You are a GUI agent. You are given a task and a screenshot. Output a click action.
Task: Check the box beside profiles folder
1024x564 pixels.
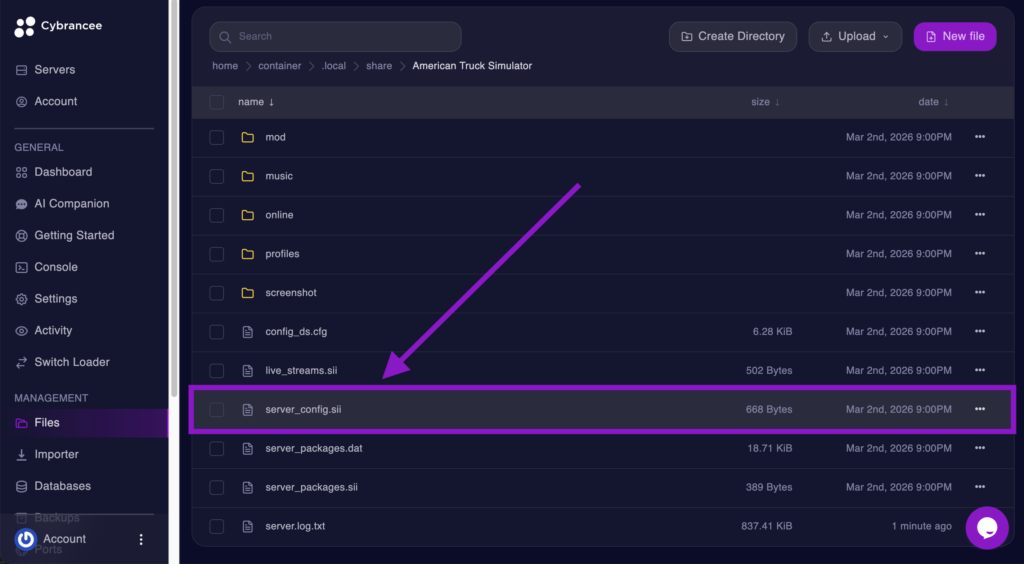click(217, 254)
